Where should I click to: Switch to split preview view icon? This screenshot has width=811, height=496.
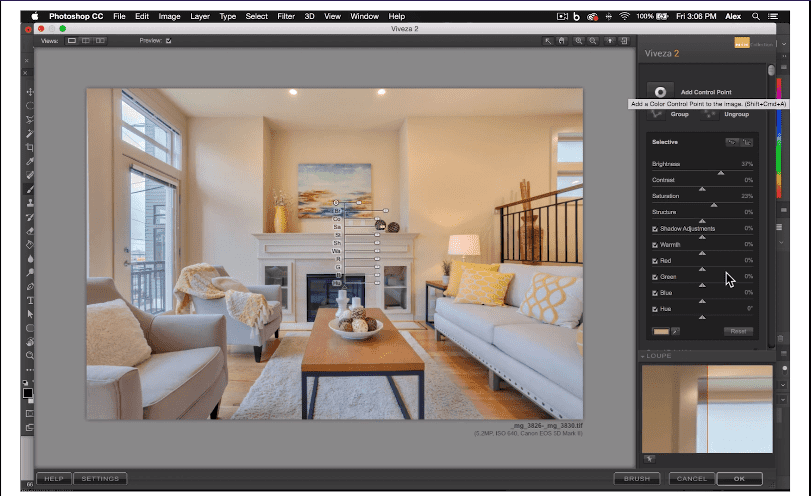pyautogui.click(x=86, y=41)
